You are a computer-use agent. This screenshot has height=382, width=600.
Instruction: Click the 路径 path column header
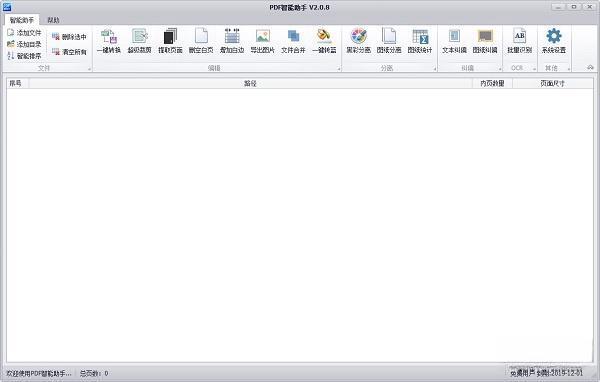point(251,83)
